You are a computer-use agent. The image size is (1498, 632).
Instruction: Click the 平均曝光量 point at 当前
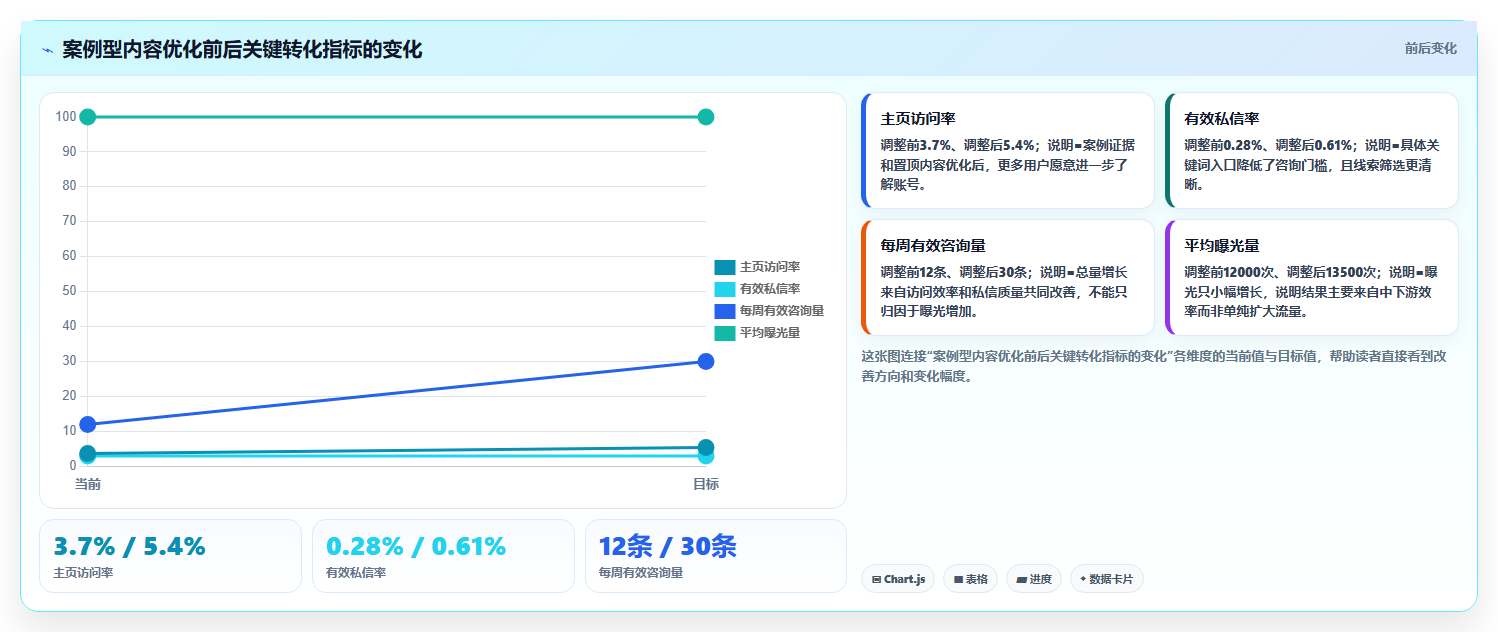[x=88, y=117]
